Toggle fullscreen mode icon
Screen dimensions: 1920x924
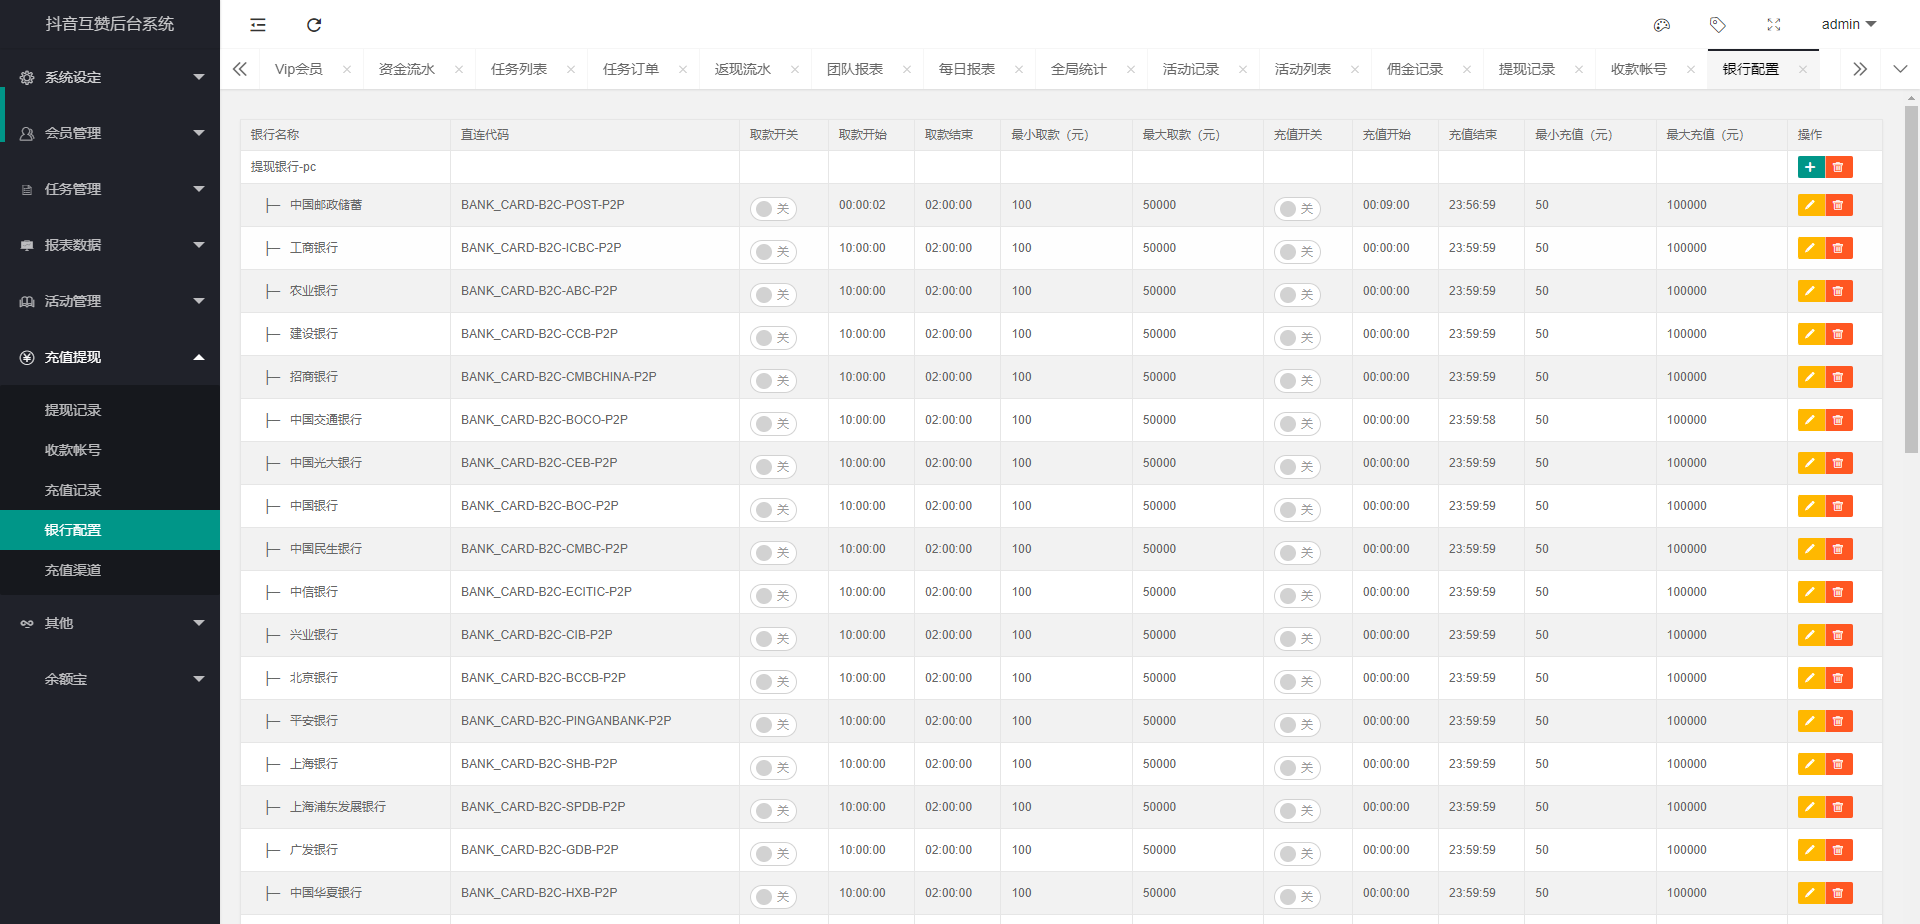[1774, 25]
